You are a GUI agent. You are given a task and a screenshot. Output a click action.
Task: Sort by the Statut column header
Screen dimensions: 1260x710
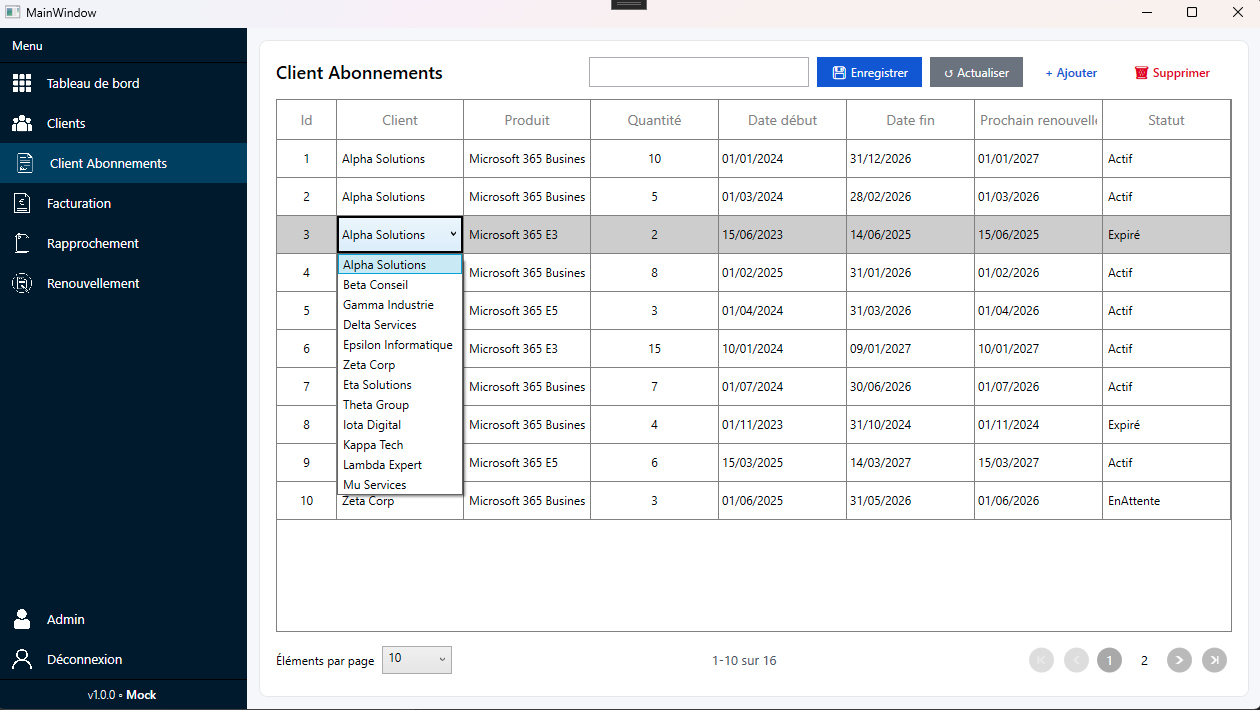point(1166,120)
